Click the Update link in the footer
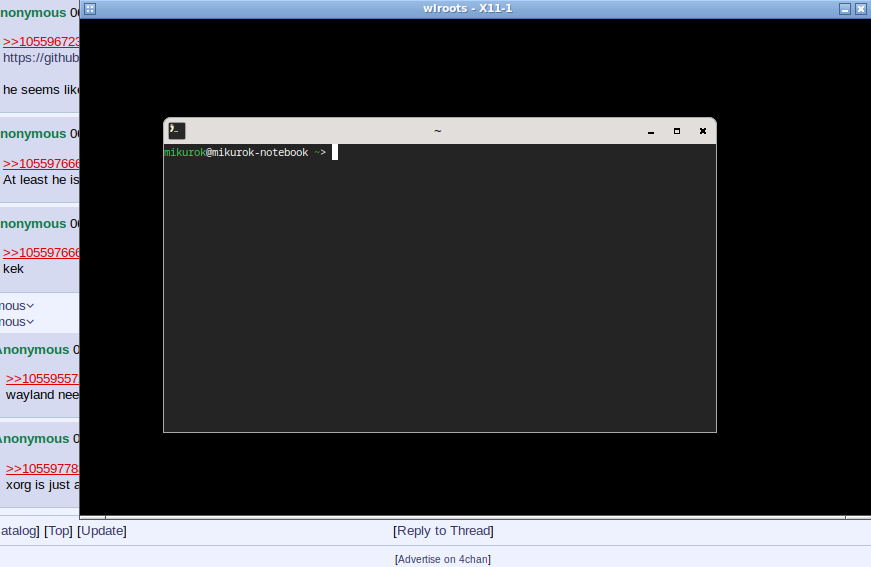Screen dimensions: 871x567 click(102, 531)
